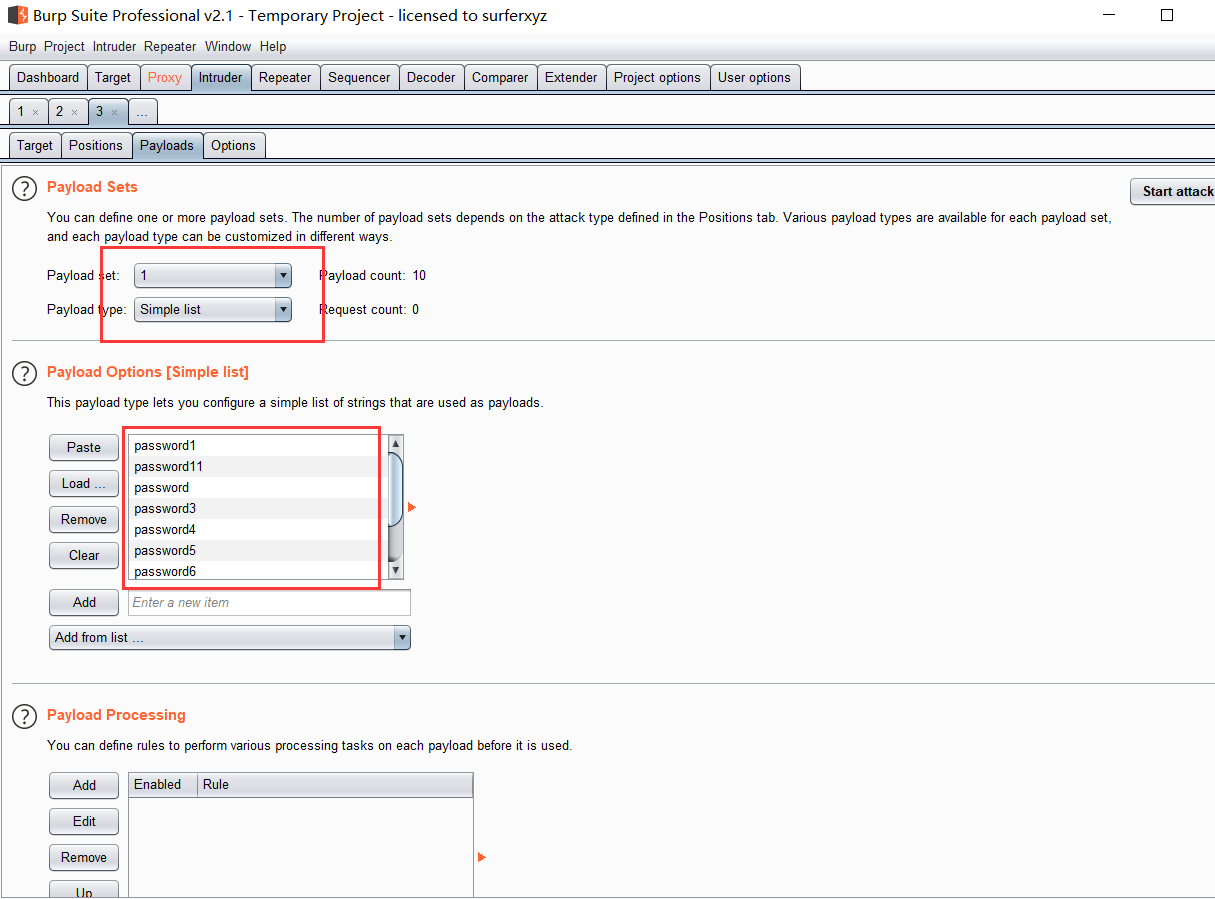The image size is (1215, 899).
Task: Click orange arrow beside payload list
Action: pos(412,508)
